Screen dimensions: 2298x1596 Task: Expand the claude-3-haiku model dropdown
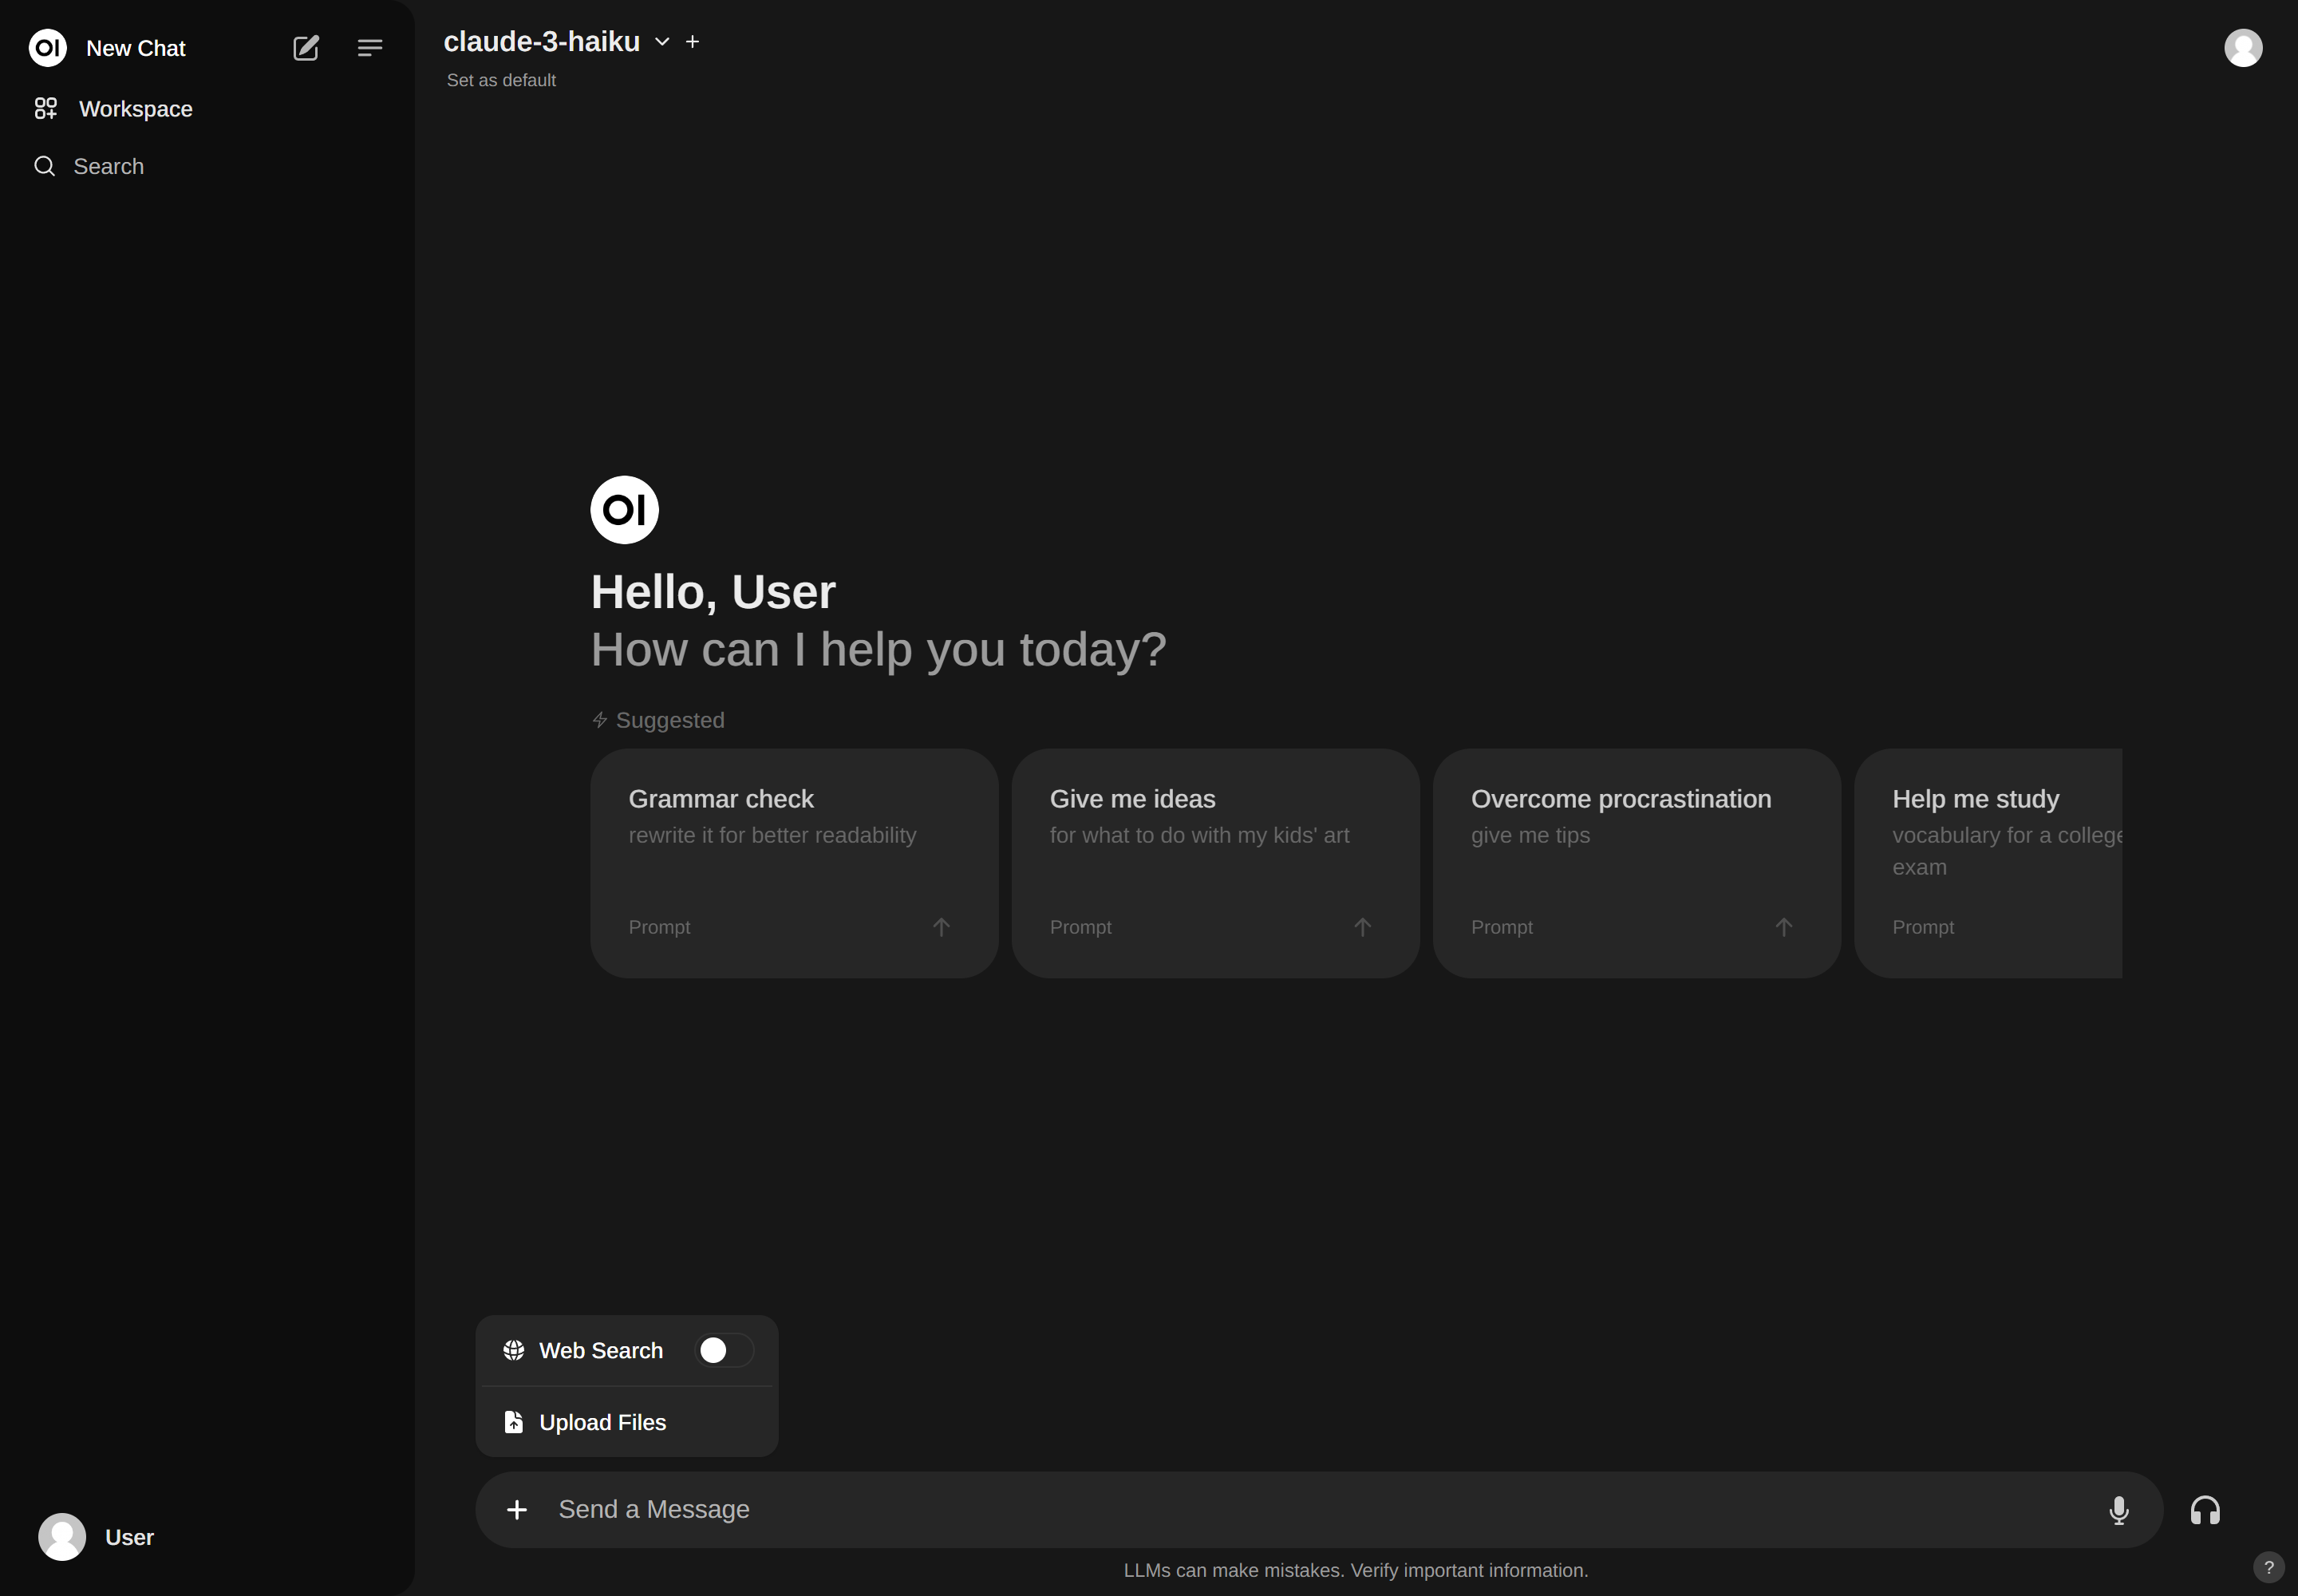[x=661, y=42]
